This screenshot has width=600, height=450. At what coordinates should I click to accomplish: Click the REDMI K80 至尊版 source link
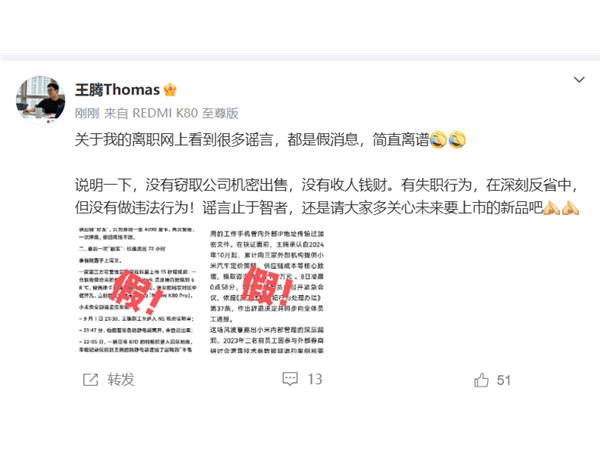185,113
